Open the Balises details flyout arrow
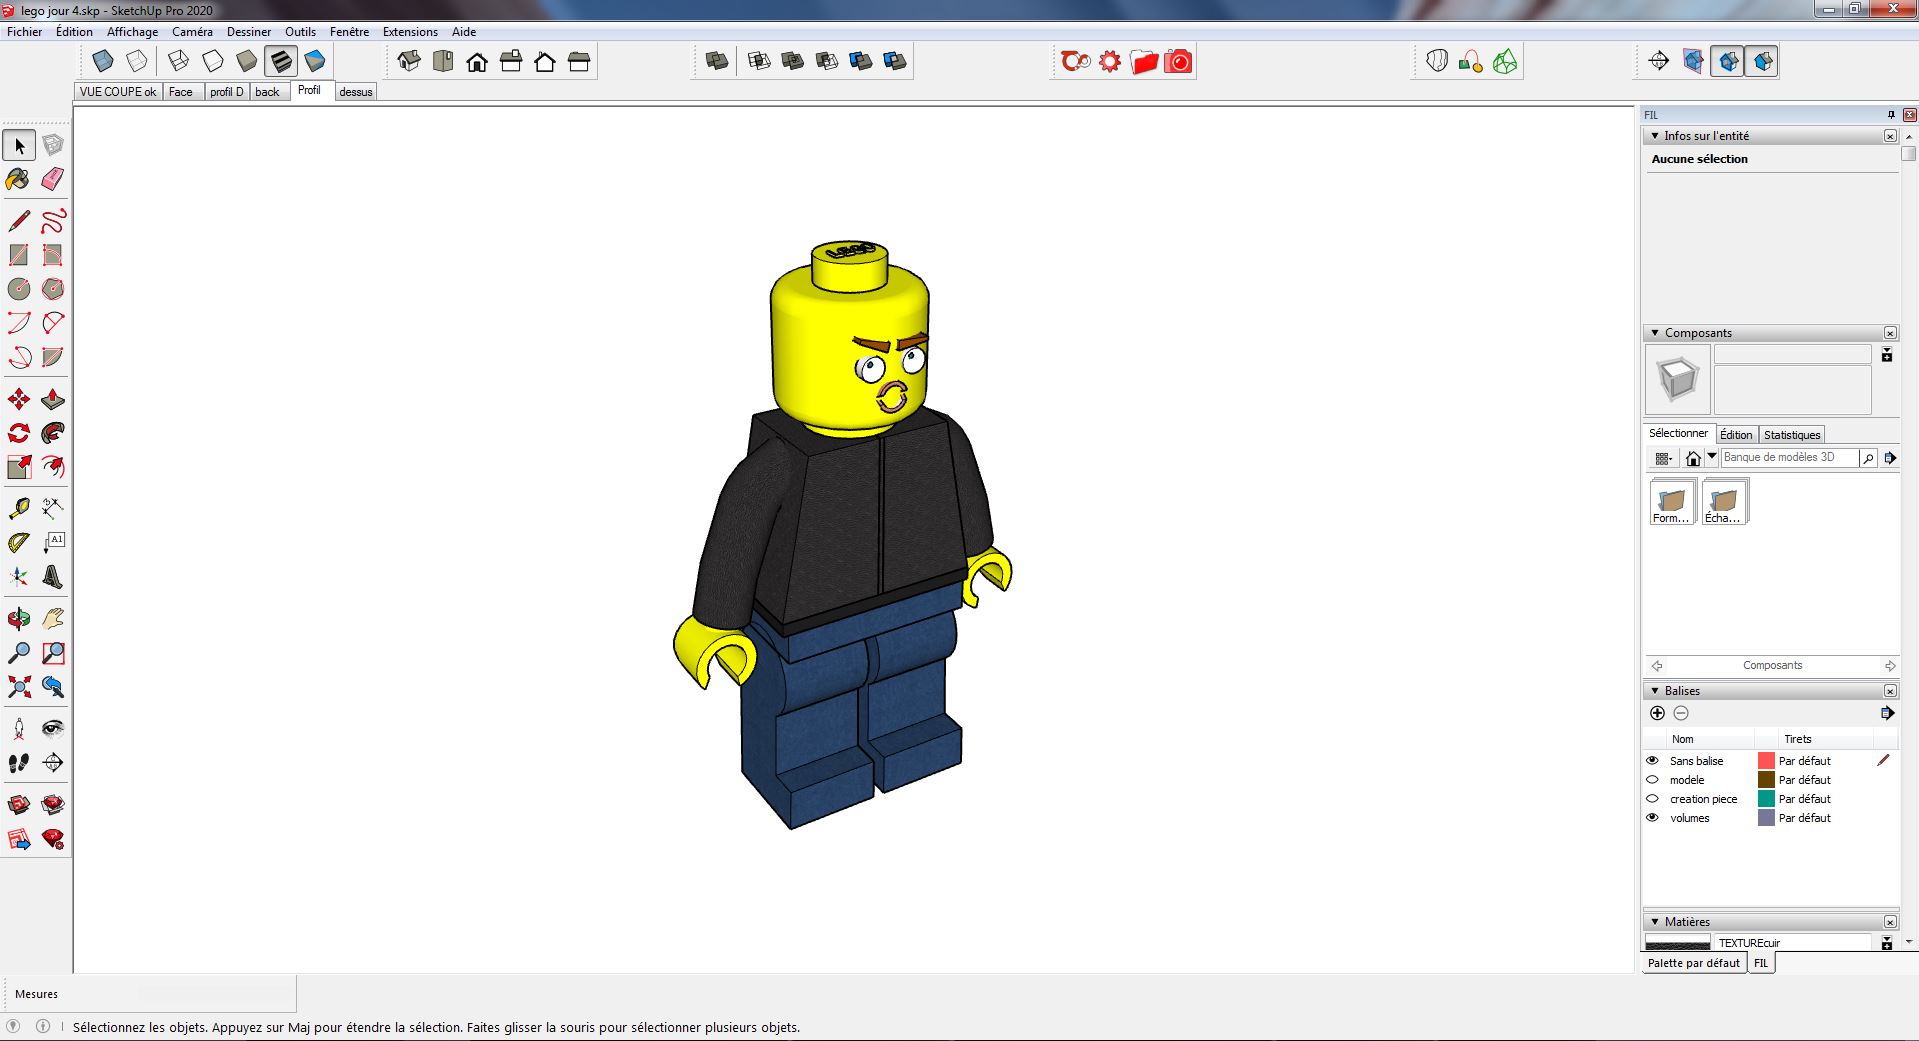The width and height of the screenshot is (1919, 1041). pos(1887,713)
